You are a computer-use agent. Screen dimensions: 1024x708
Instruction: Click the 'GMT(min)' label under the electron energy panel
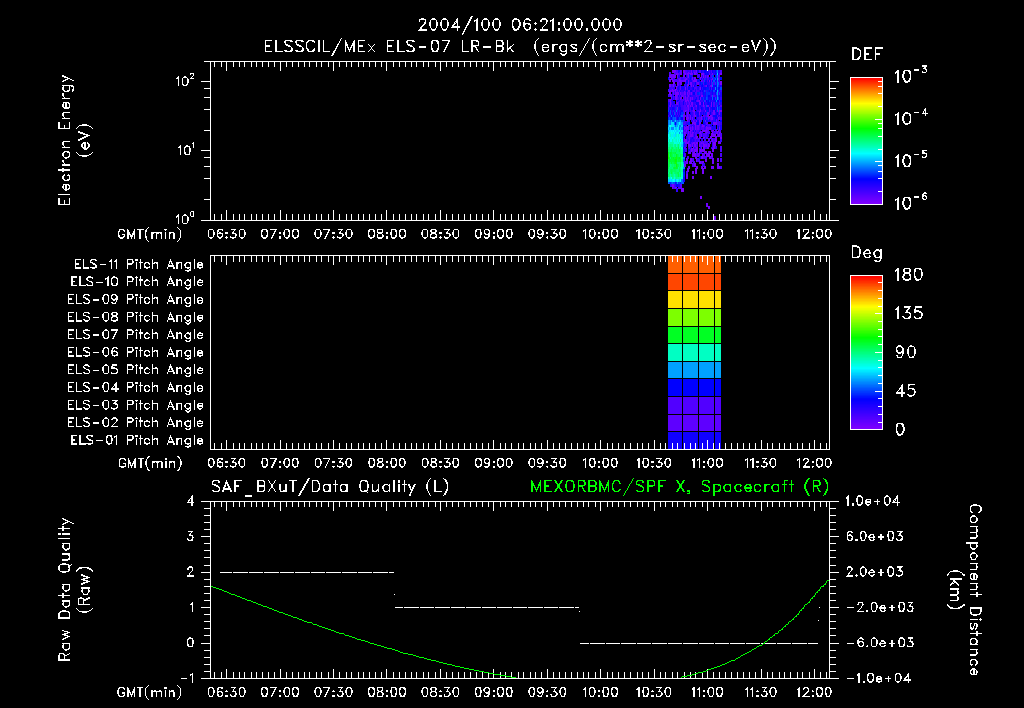(149, 234)
